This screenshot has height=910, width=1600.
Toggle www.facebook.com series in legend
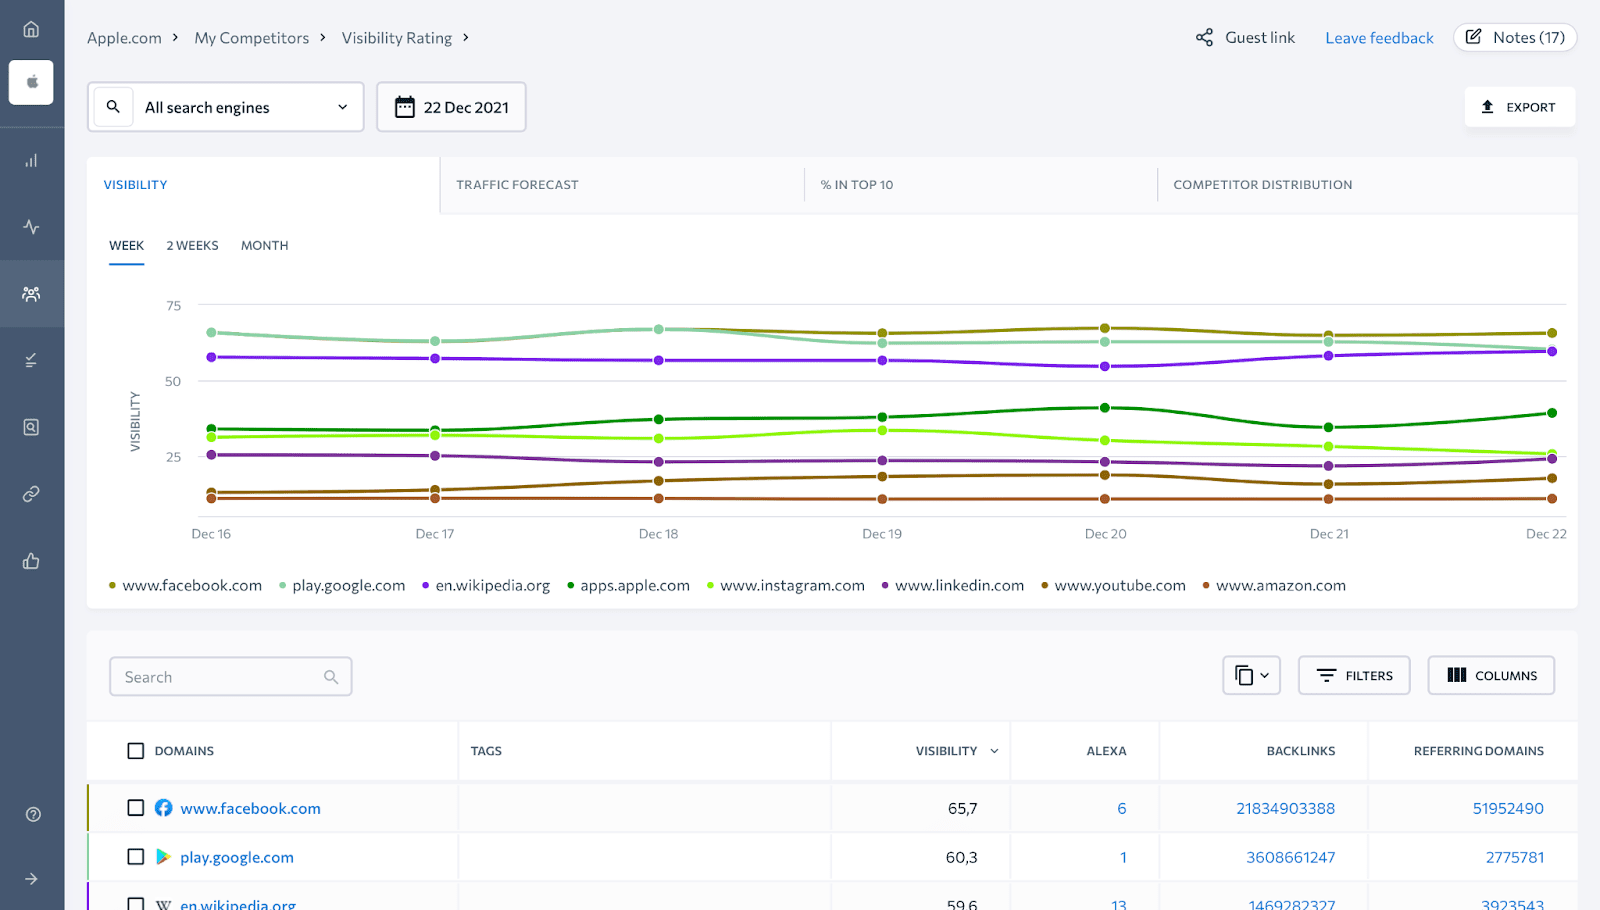[x=185, y=585]
